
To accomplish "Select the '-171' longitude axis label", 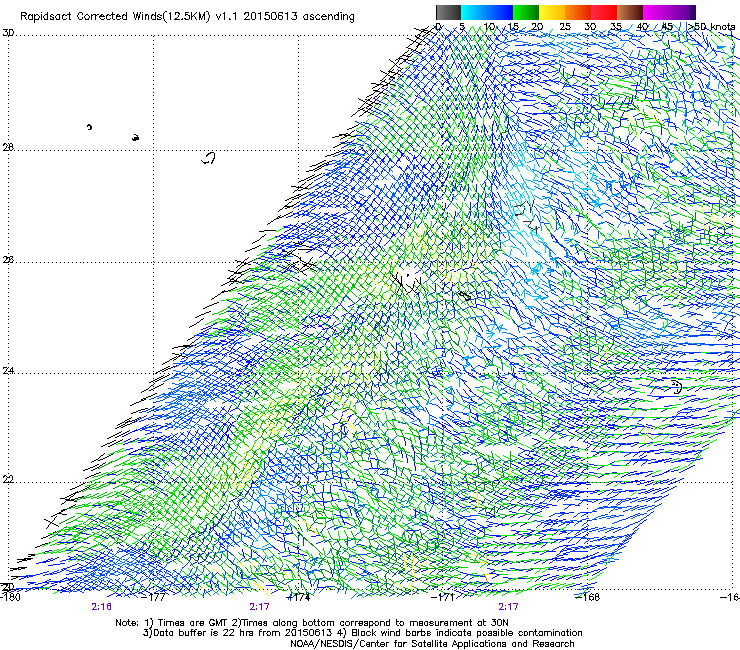I will click(x=444, y=597).
